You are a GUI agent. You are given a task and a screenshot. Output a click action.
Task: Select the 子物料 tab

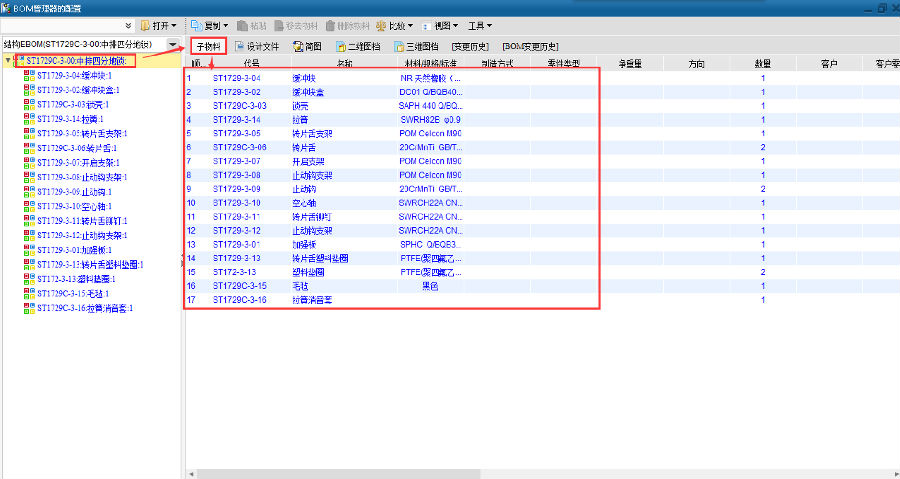[209, 46]
